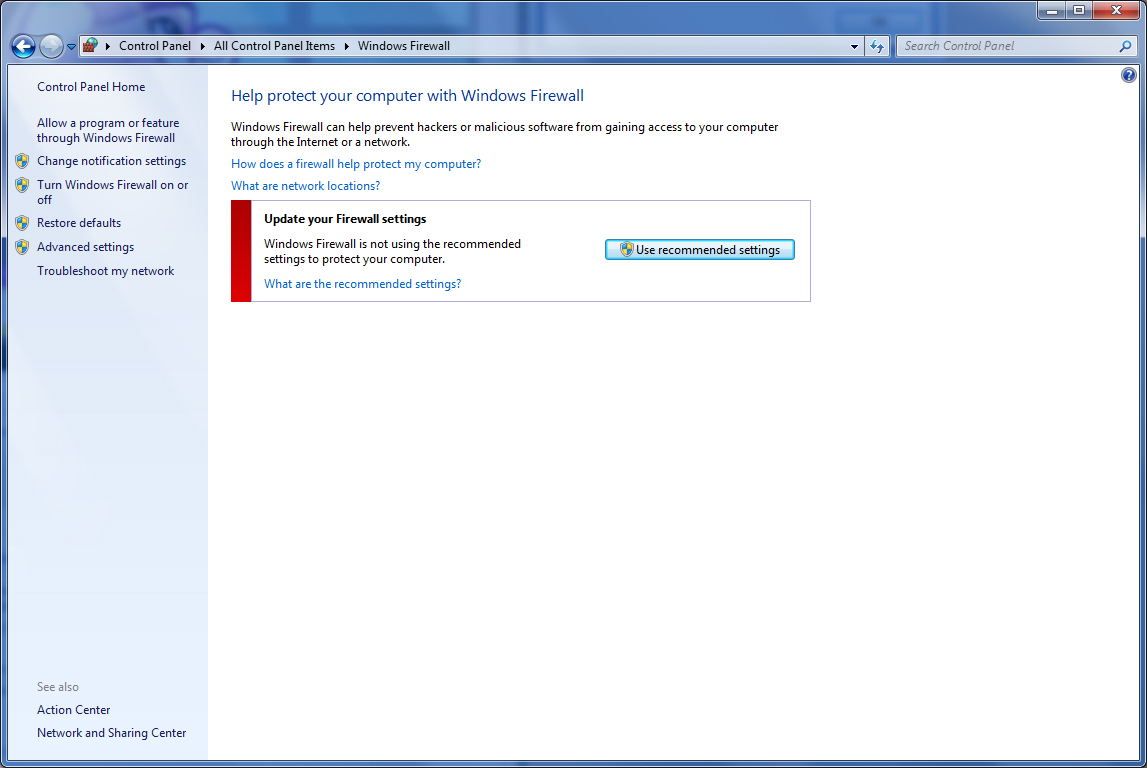1147x768 pixels.
Task: Maximize the Windows Firewall window
Action: (1078, 10)
